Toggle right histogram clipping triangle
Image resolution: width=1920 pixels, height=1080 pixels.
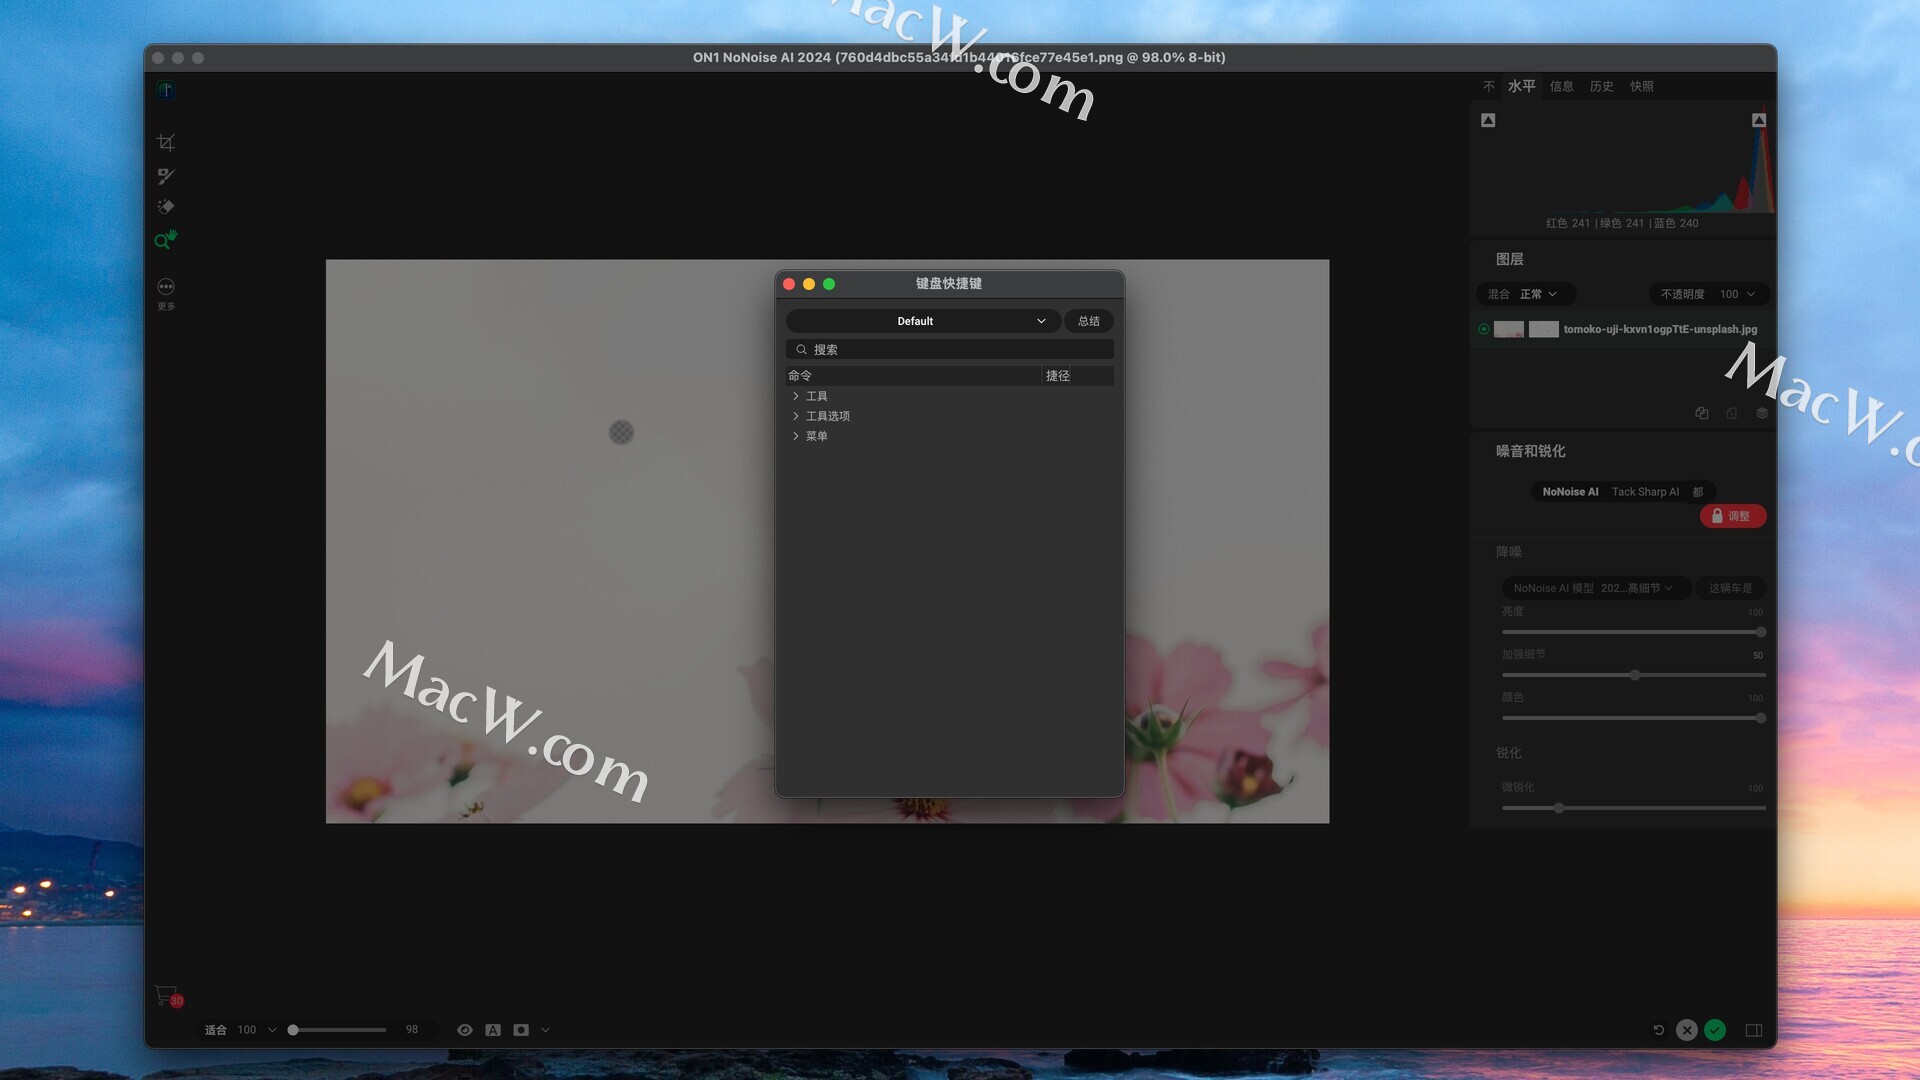(x=1759, y=120)
